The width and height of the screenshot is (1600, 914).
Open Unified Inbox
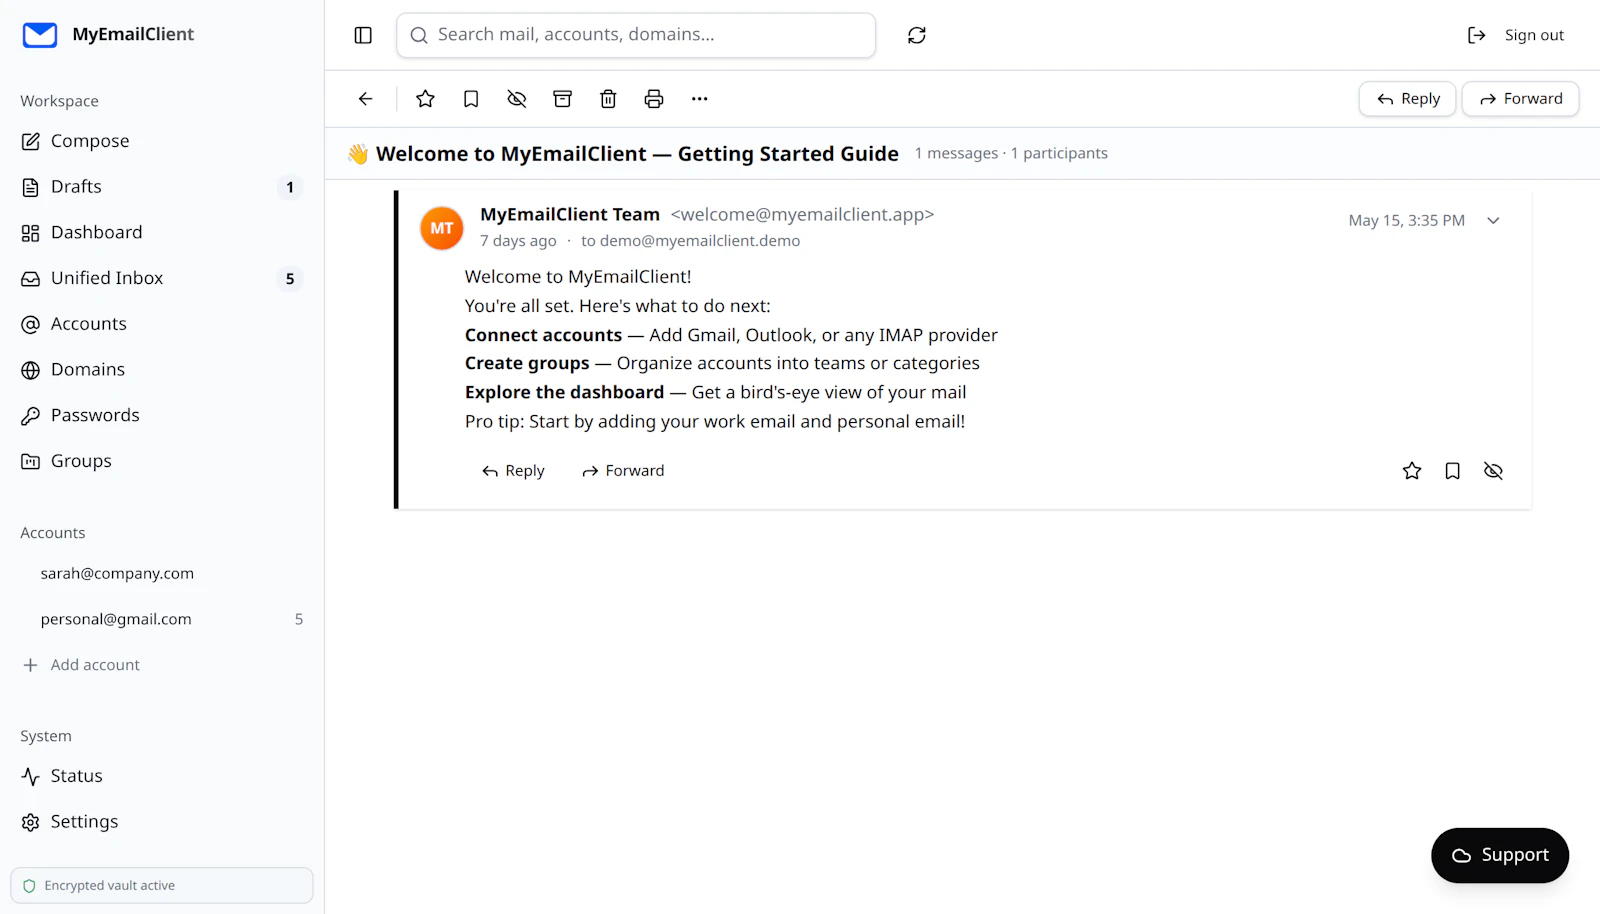(x=162, y=278)
